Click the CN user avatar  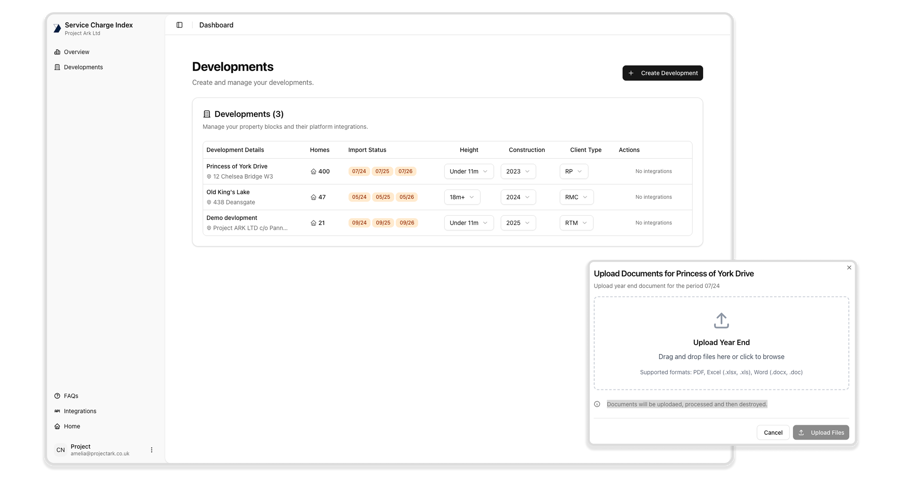click(x=60, y=450)
